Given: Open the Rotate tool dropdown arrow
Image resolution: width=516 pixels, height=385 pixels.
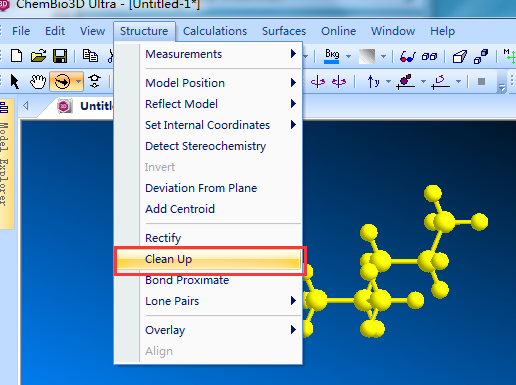Looking at the screenshot, I should [x=78, y=81].
